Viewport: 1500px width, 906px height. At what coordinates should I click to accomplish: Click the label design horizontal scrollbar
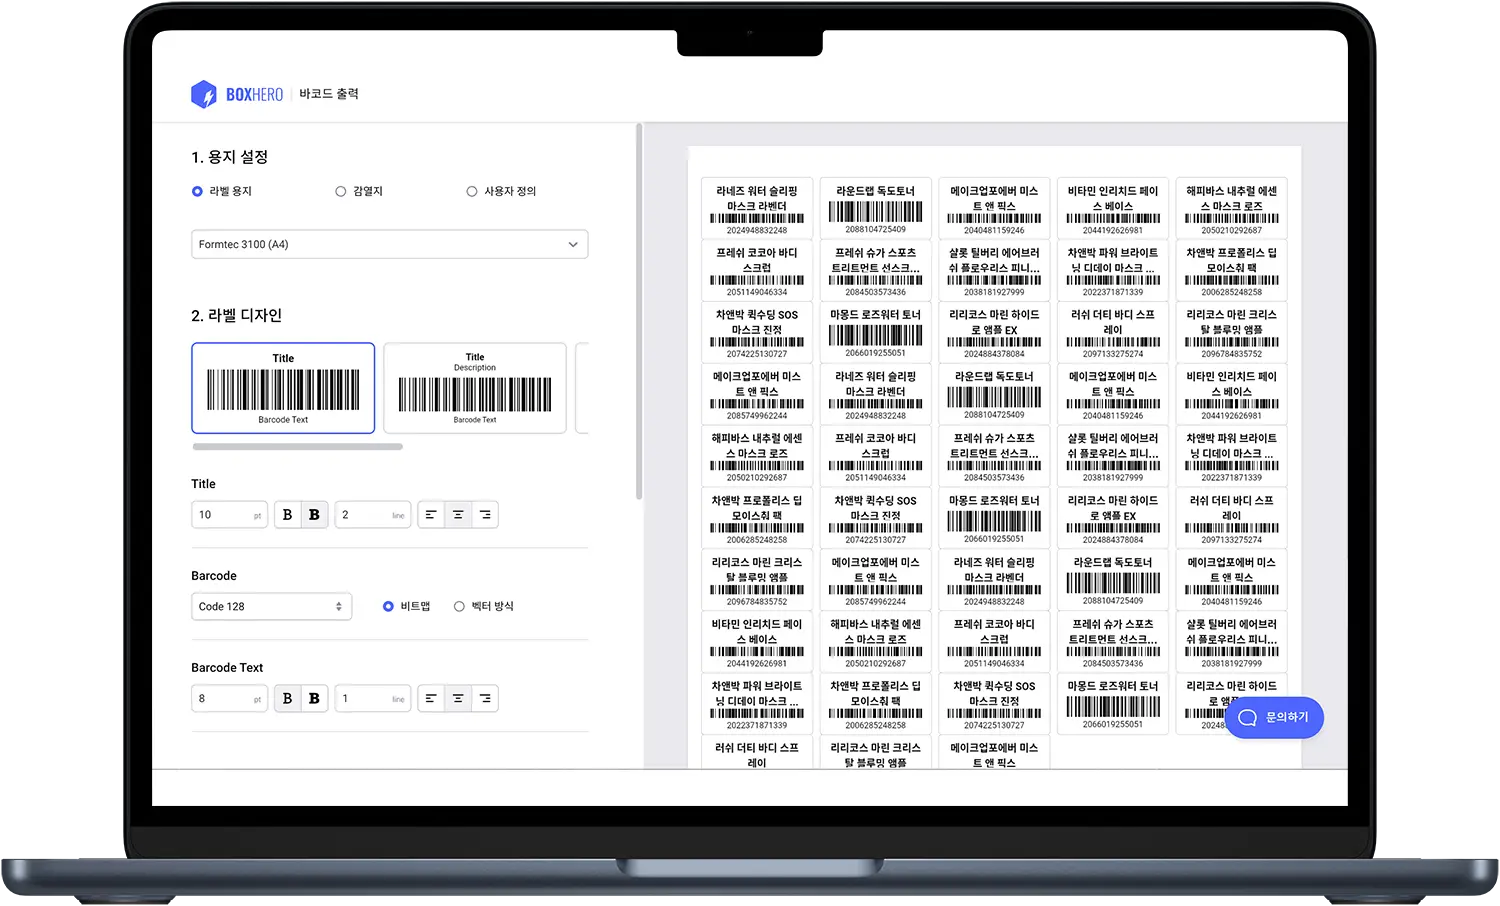[x=298, y=447]
